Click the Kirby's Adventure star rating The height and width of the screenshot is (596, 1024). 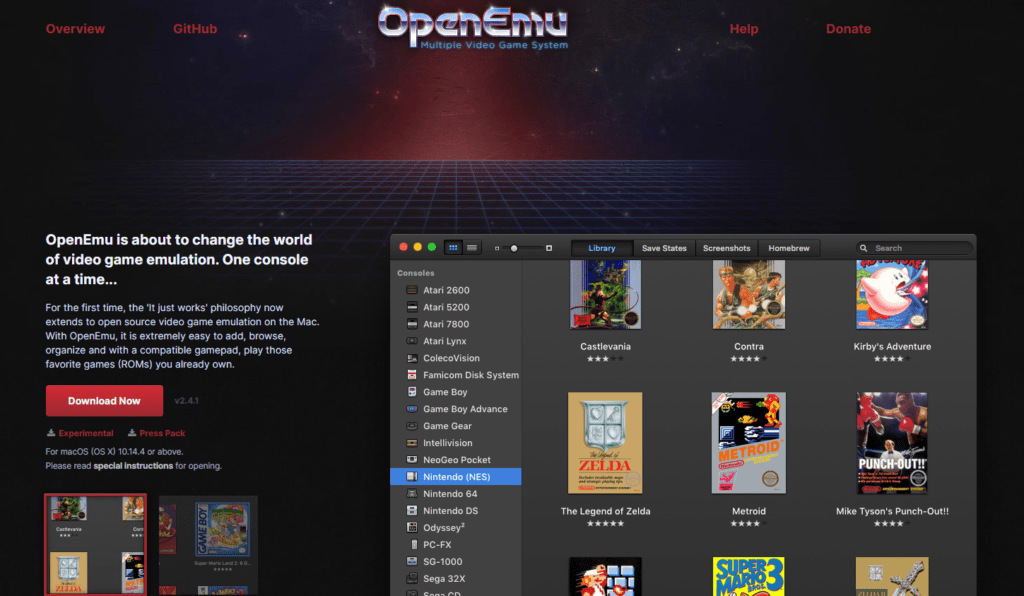click(892, 358)
